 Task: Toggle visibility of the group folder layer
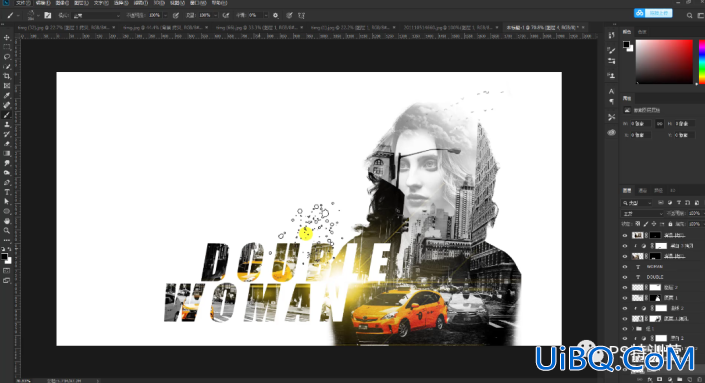coord(625,329)
